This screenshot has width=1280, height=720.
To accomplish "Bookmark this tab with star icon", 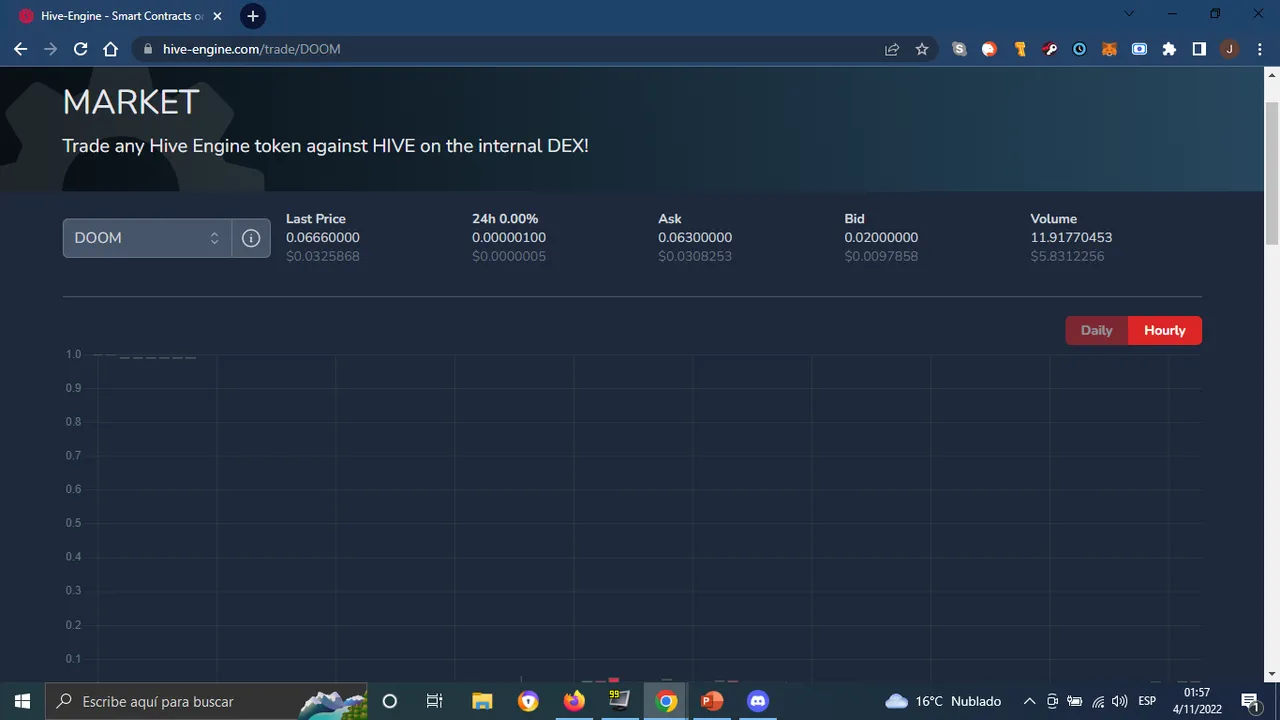I will click(x=922, y=49).
